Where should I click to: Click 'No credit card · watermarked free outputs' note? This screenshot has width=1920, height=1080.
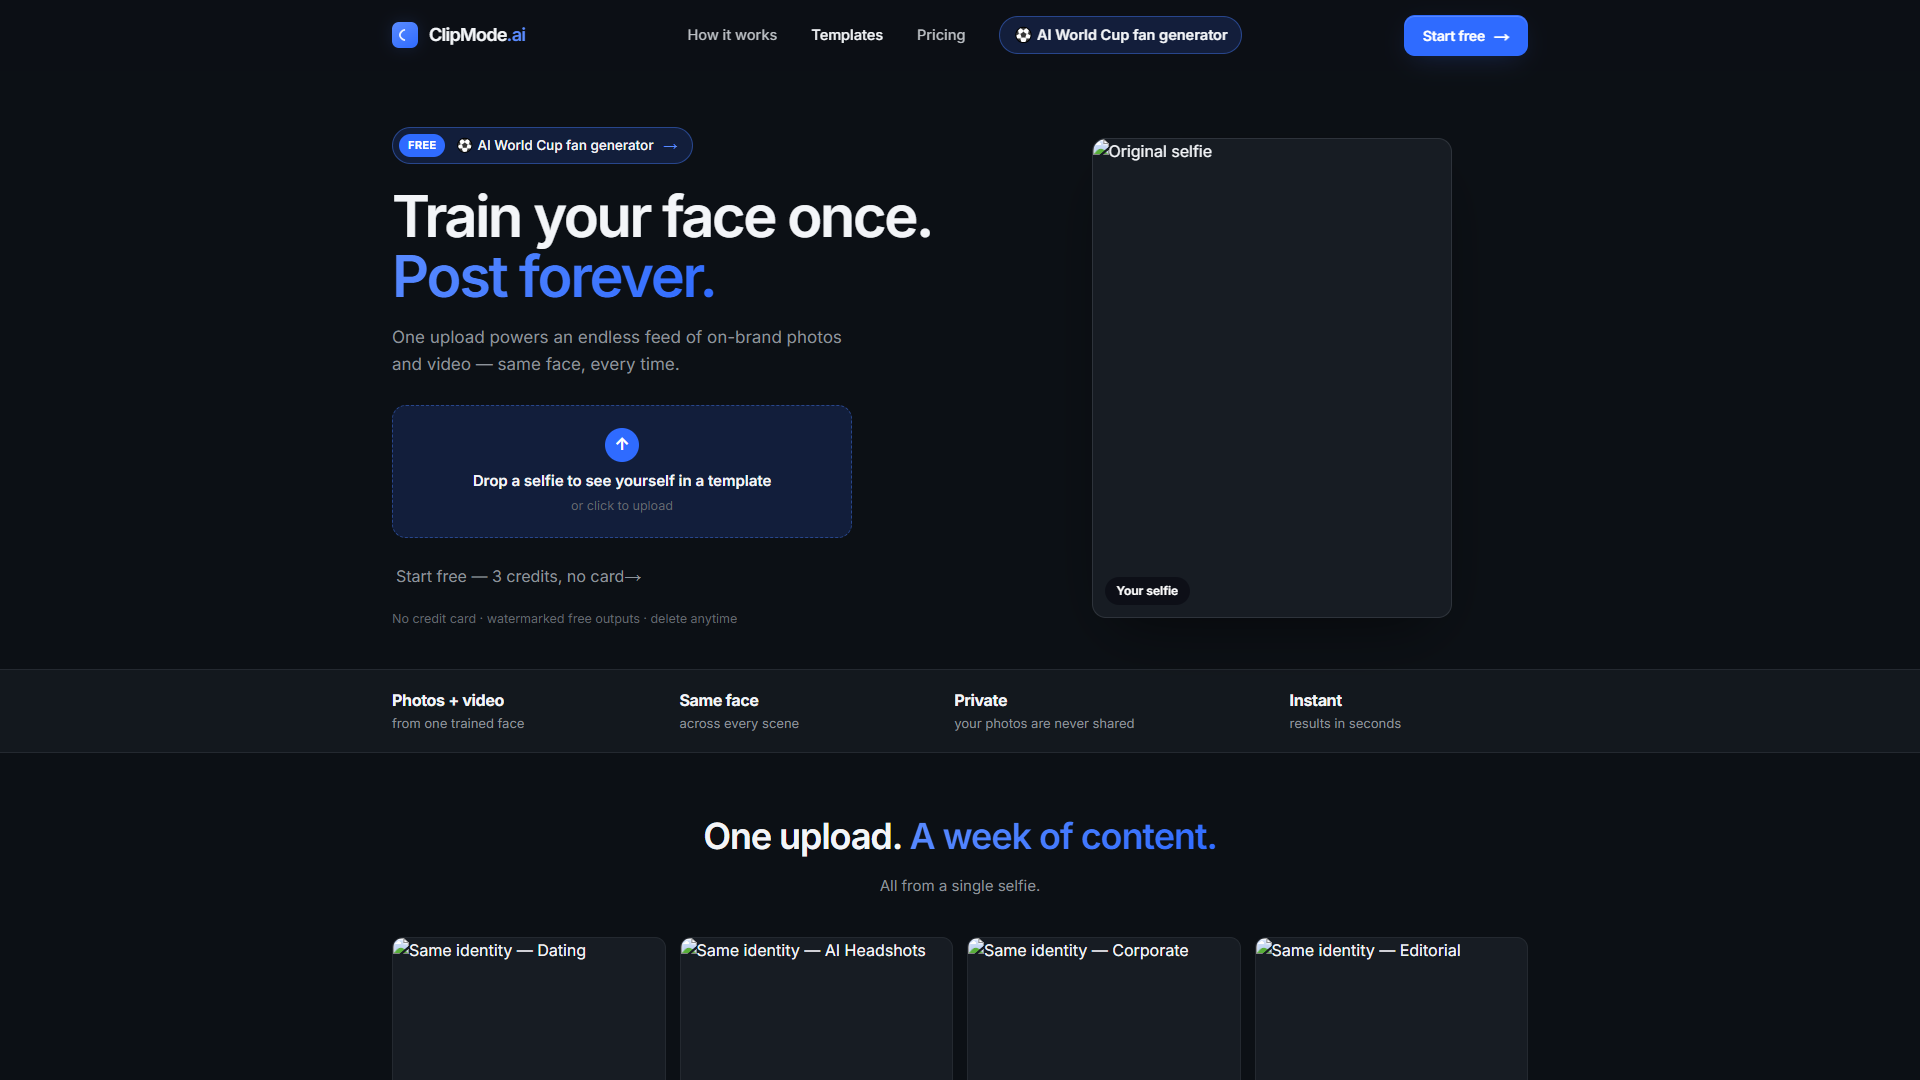[565, 619]
